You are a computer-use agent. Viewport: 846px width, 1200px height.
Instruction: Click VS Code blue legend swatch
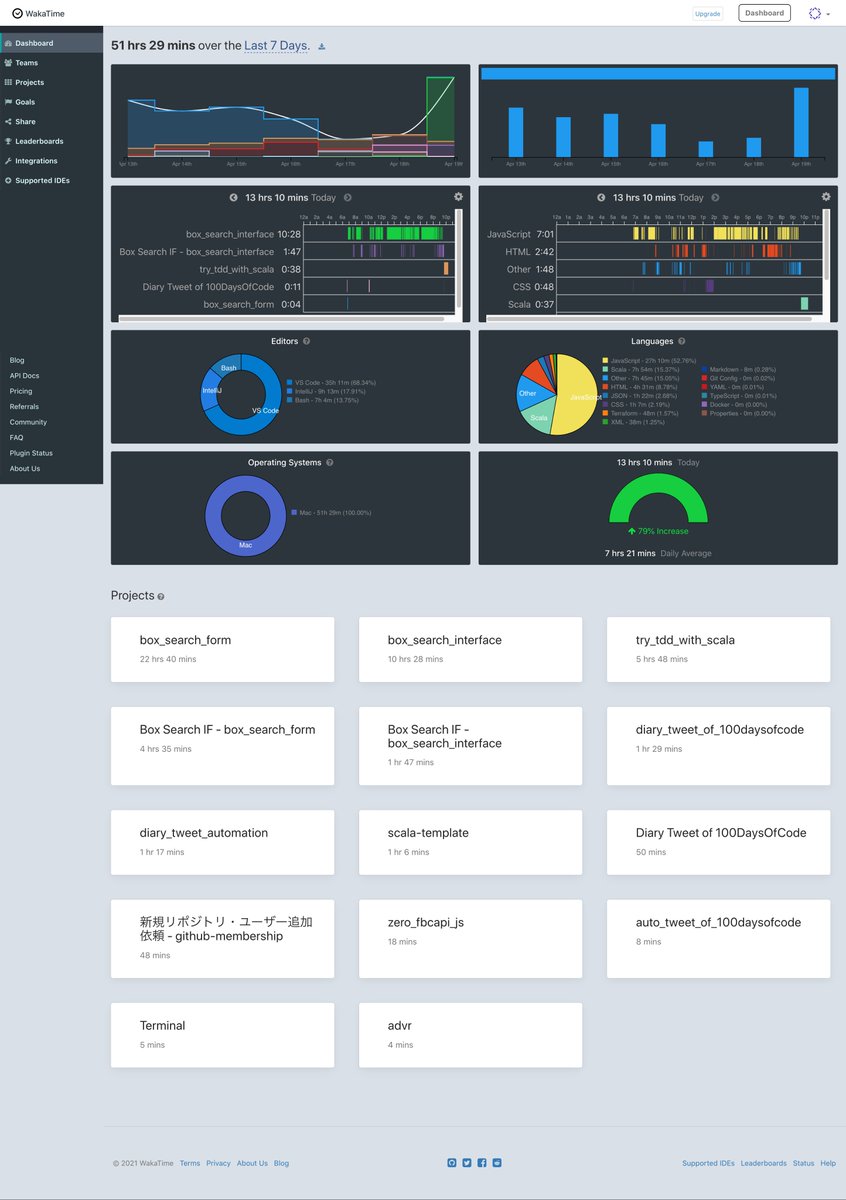point(289,382)
